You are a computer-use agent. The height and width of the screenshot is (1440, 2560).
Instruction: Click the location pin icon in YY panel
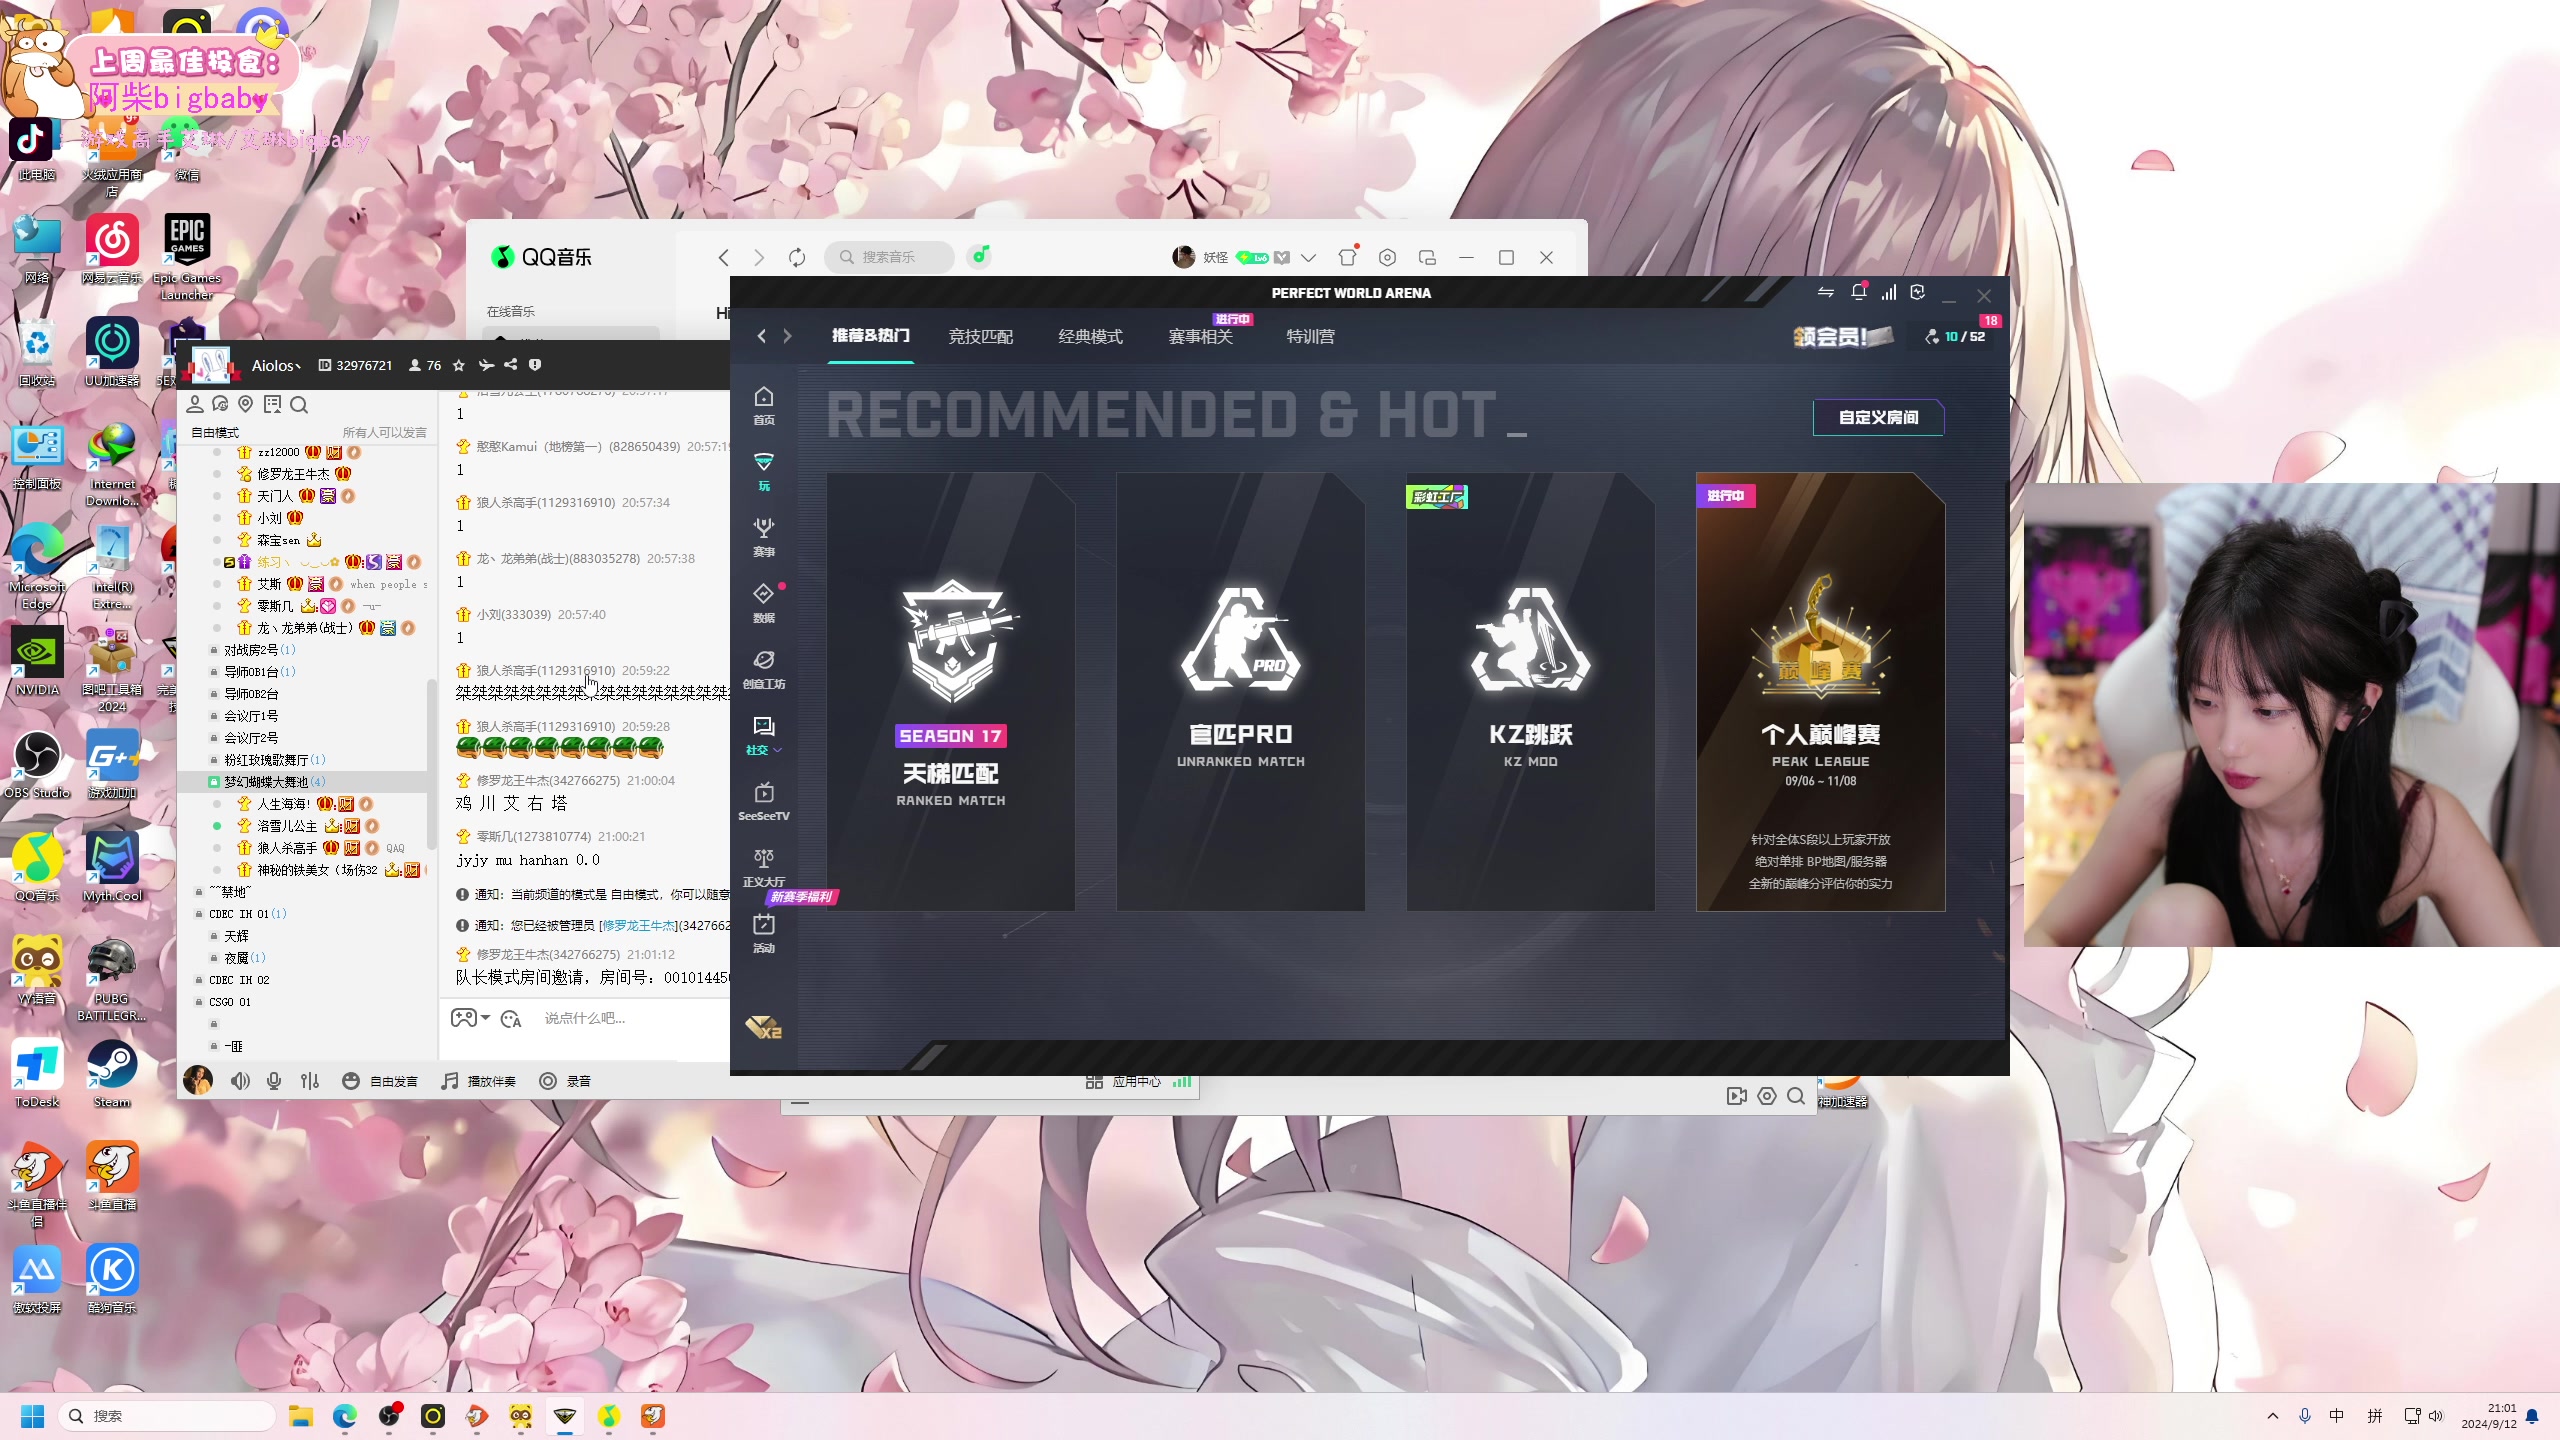pyautogui.click(x=246, y=404)
